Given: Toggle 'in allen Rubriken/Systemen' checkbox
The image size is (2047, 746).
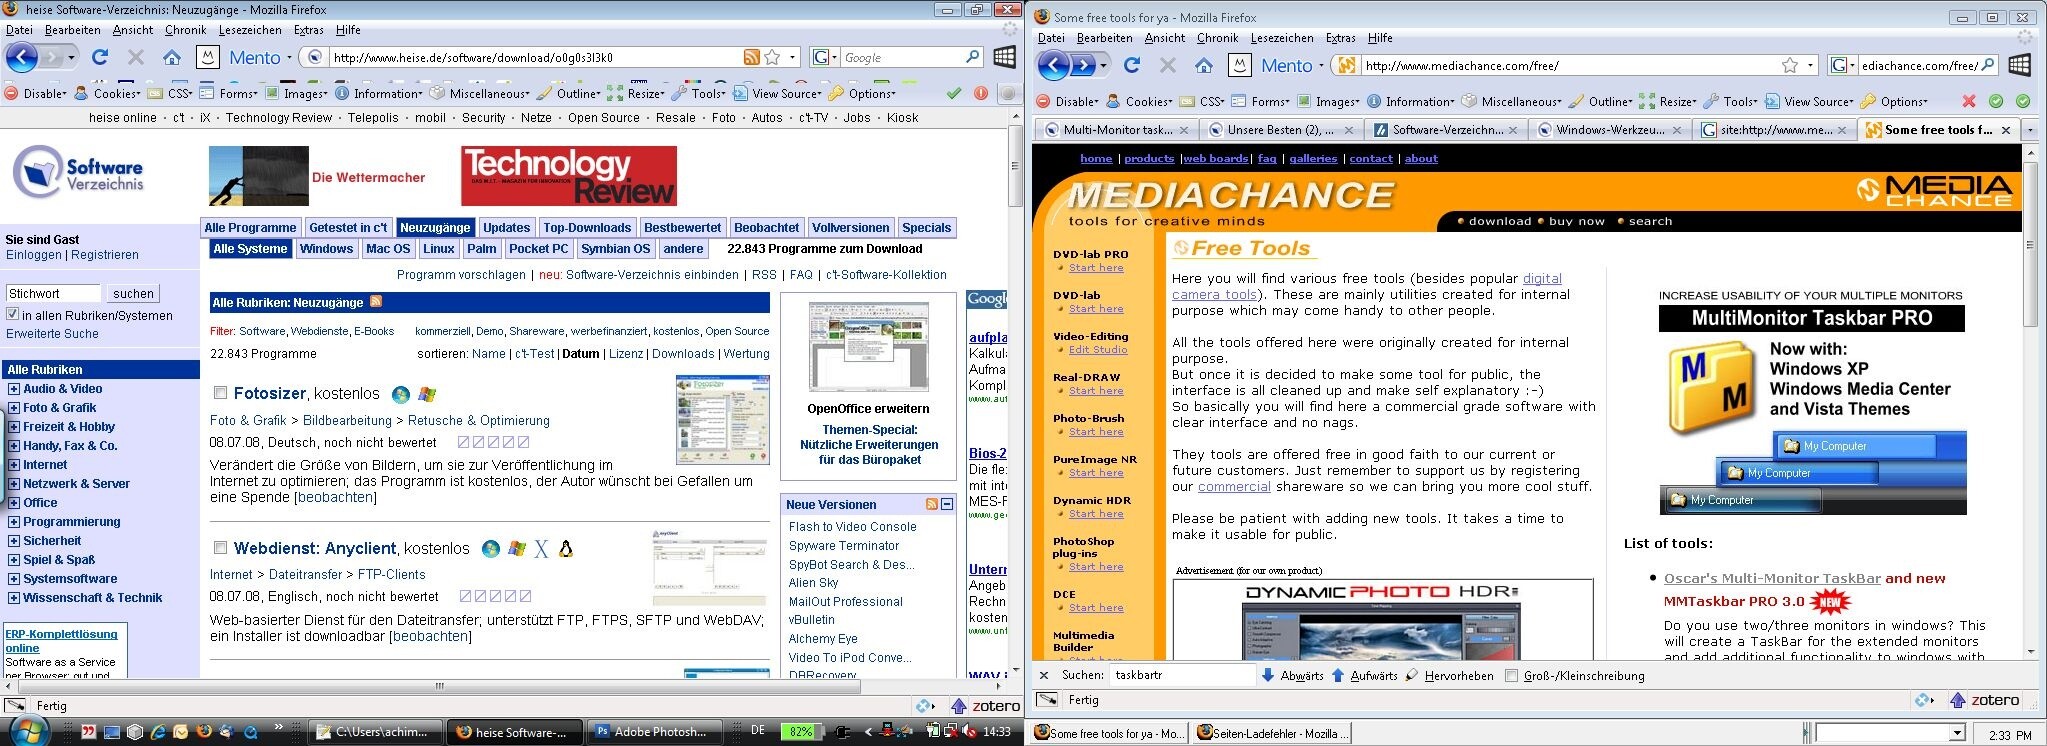Looking at the screenshot, I should click(x=13, y=314).
